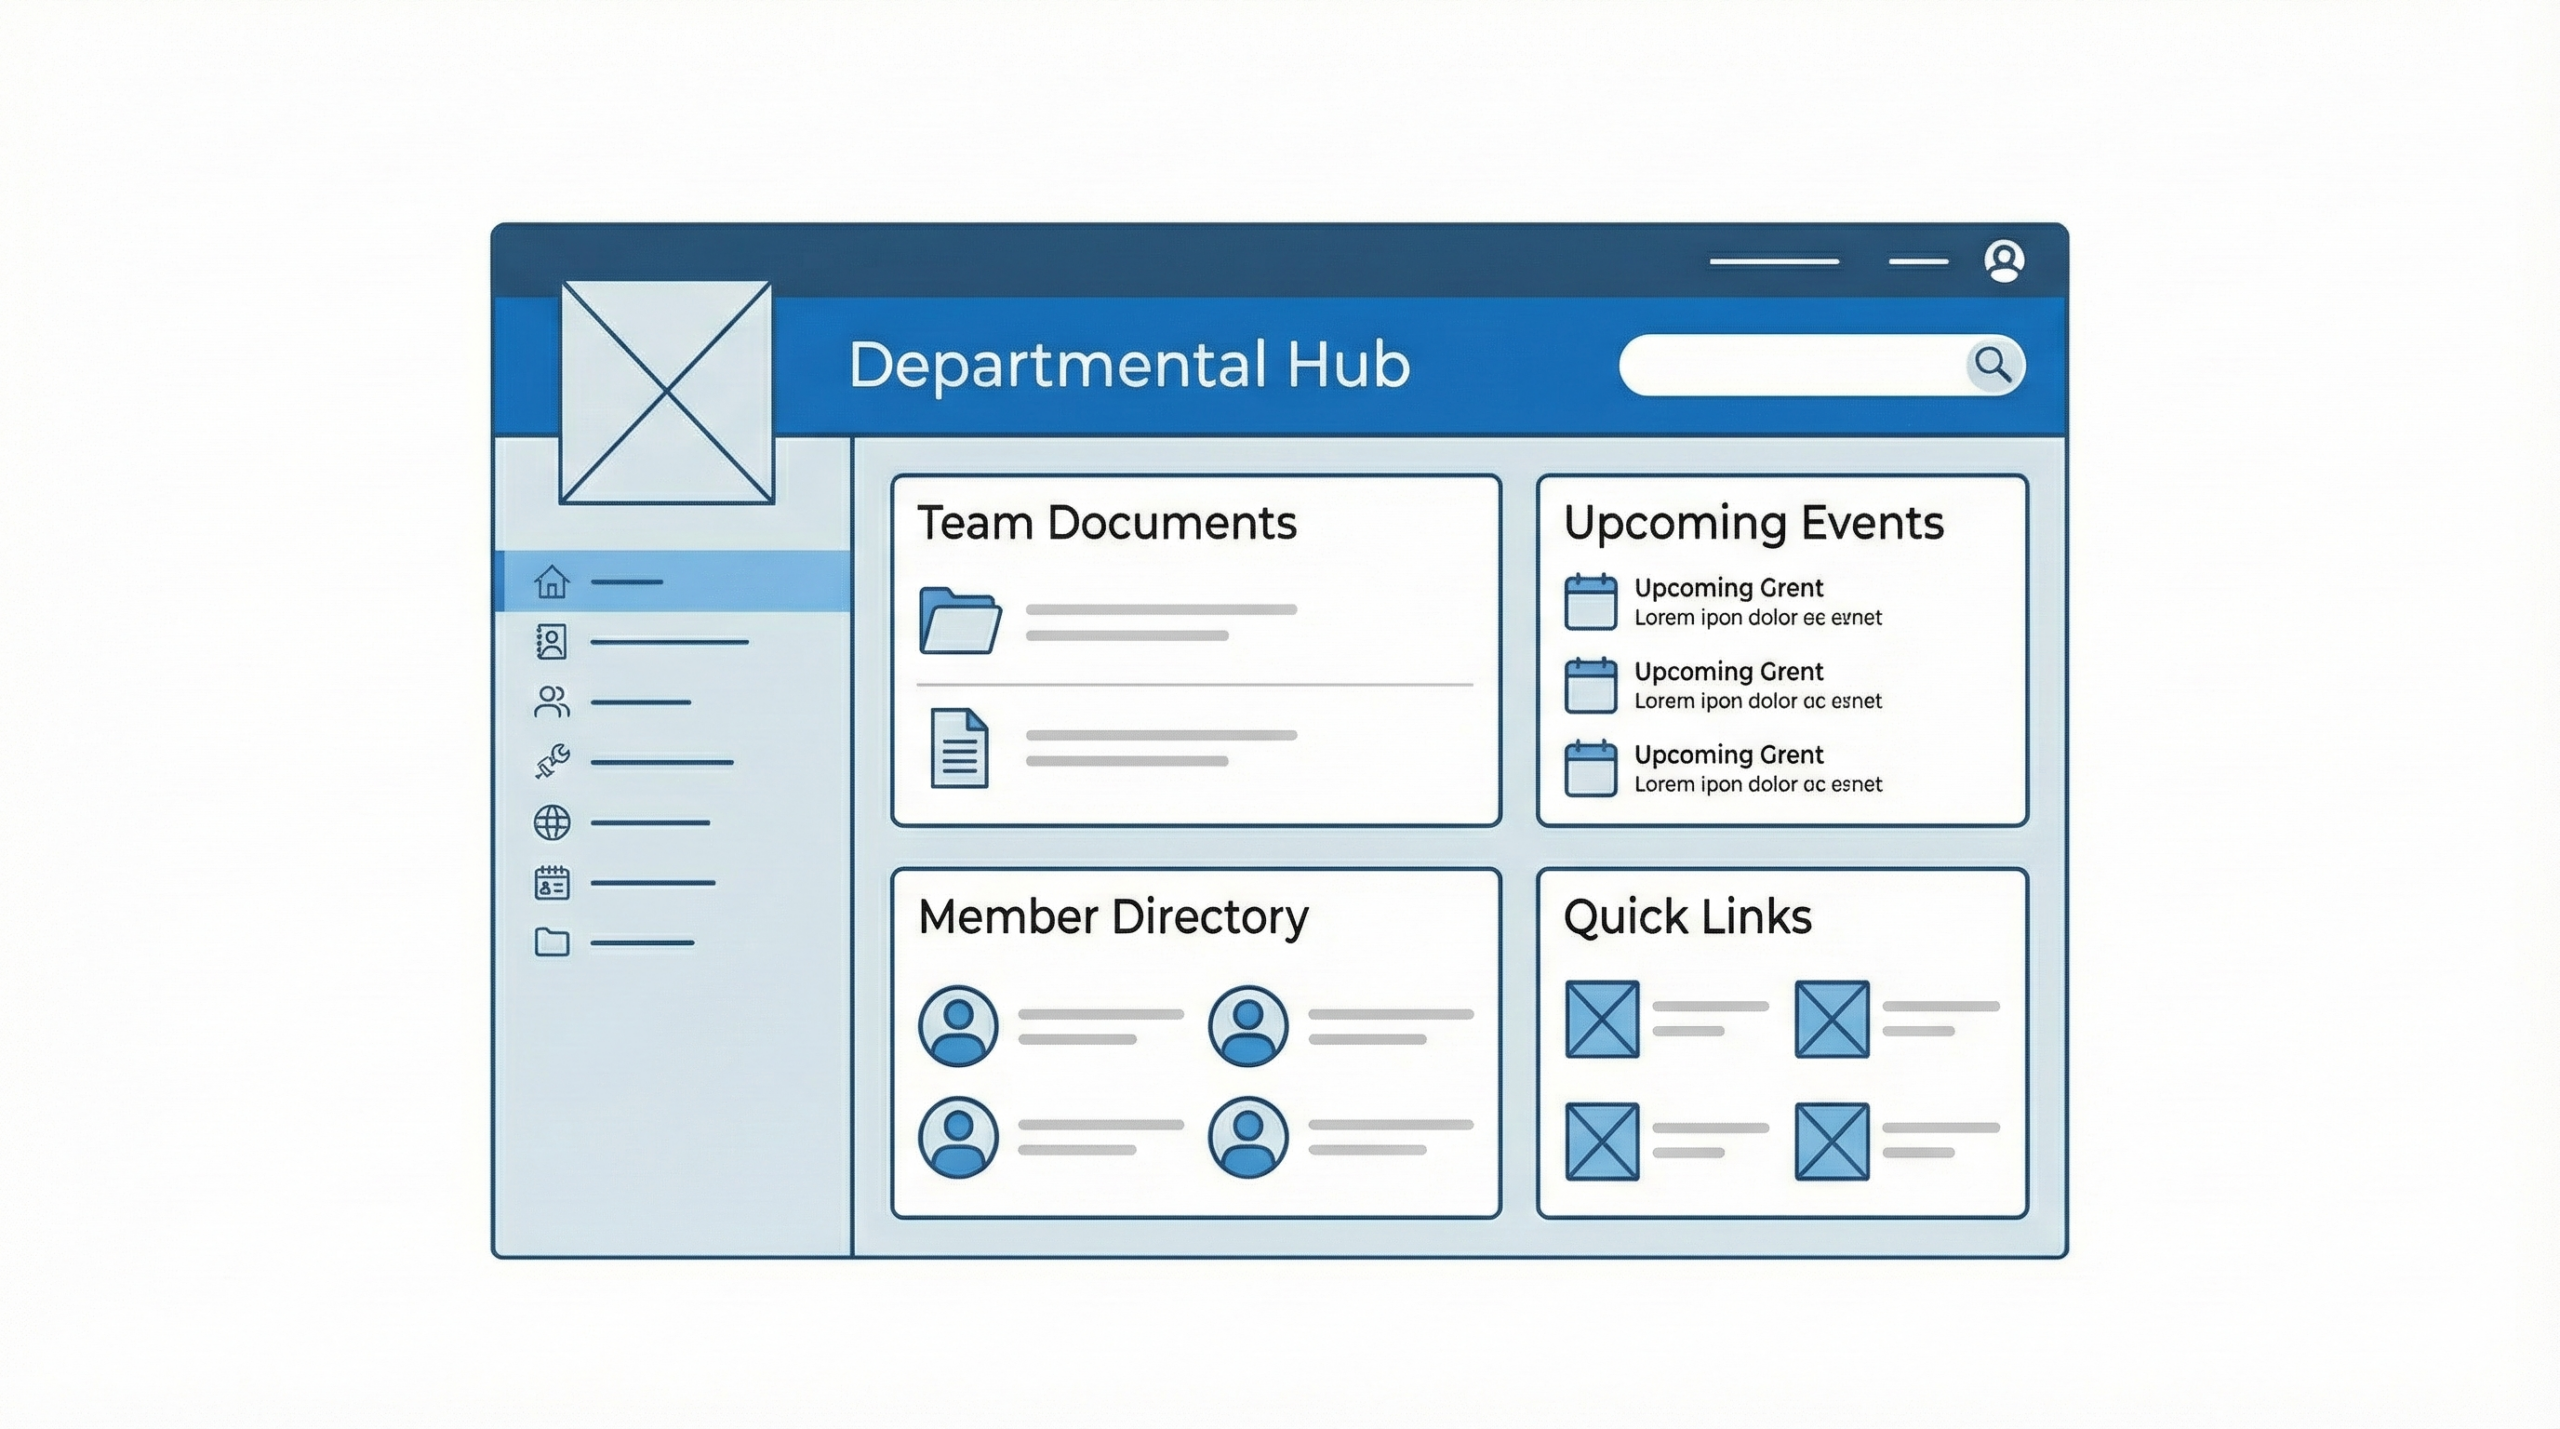Viewport: 2560px width, 1429px height.
Task: Click the calendar contact card sidebar icon
Action: pos(552,883)
